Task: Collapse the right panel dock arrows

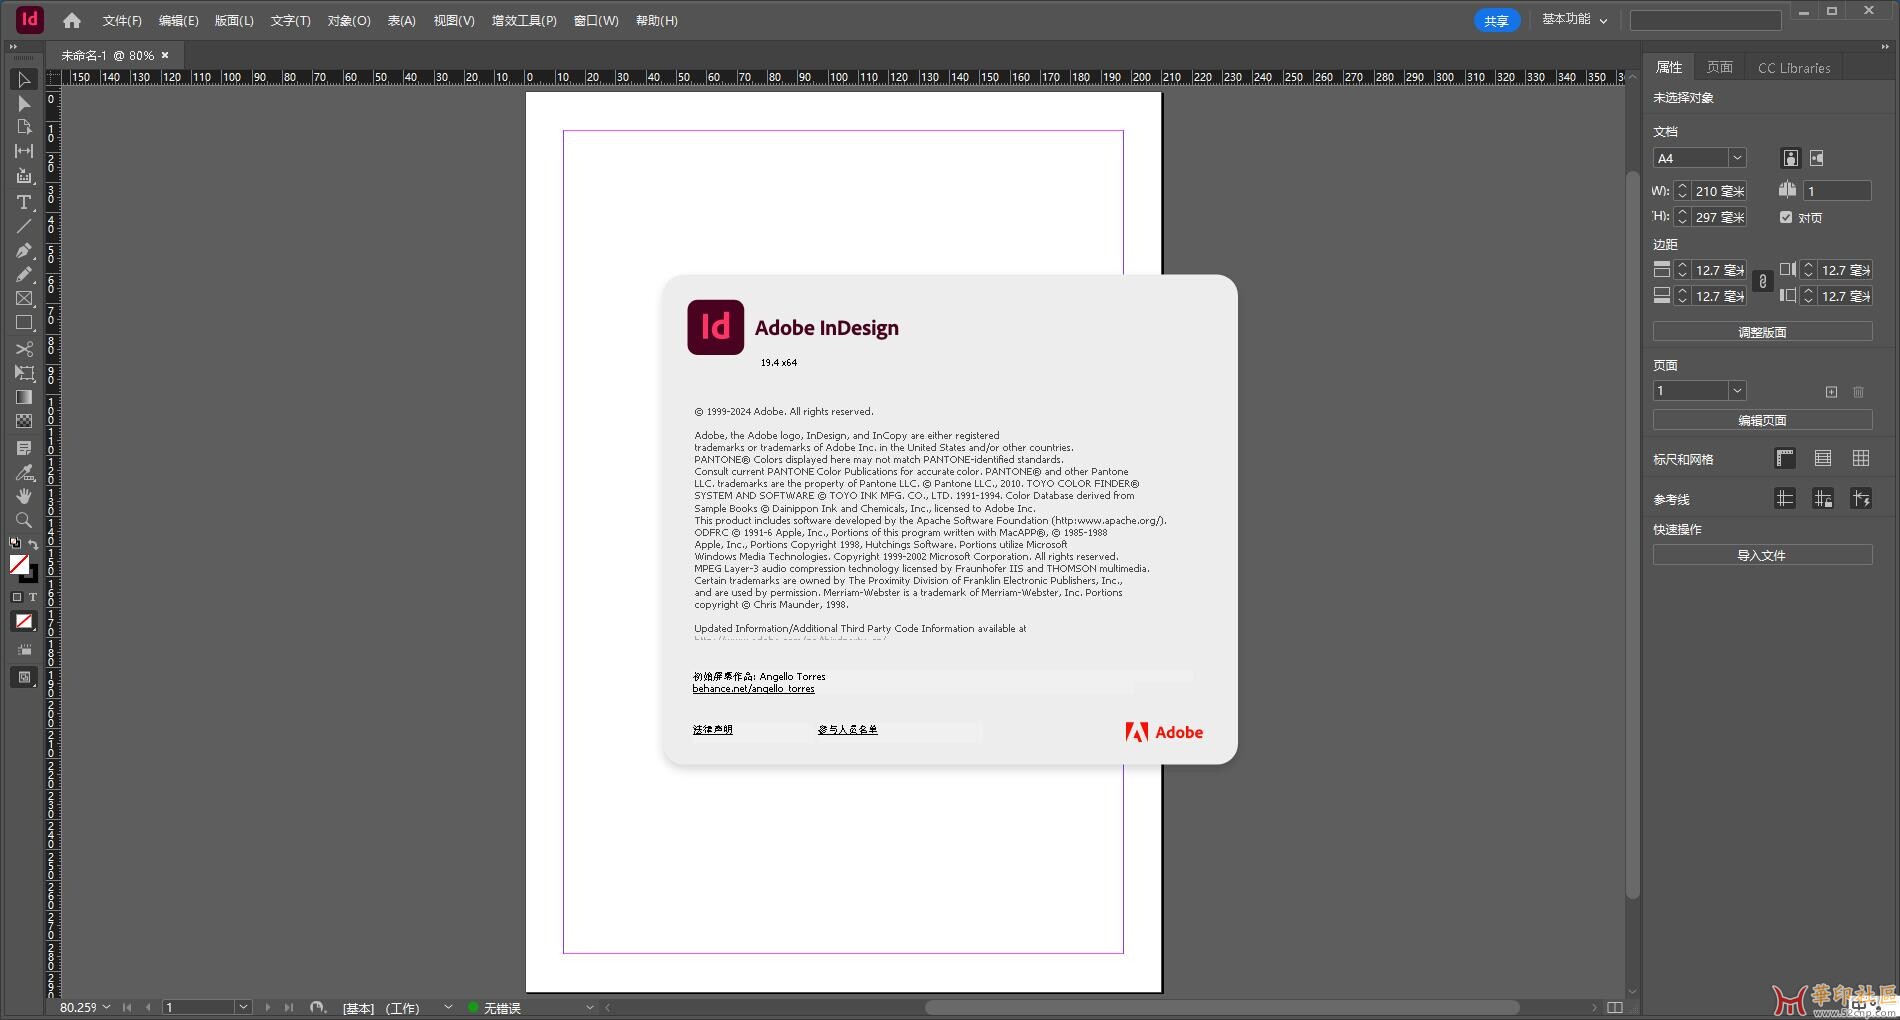Action: [x=1885, y=46]
